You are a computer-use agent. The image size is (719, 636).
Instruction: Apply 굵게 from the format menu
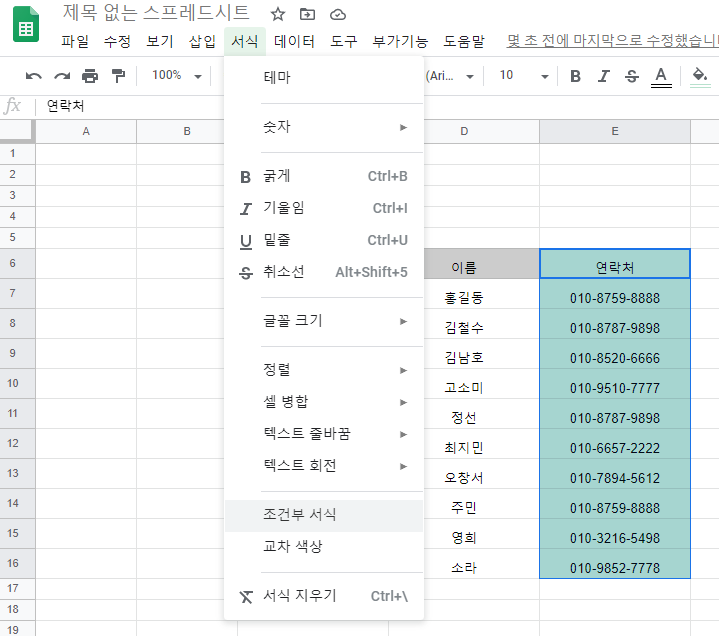(324, 176)
